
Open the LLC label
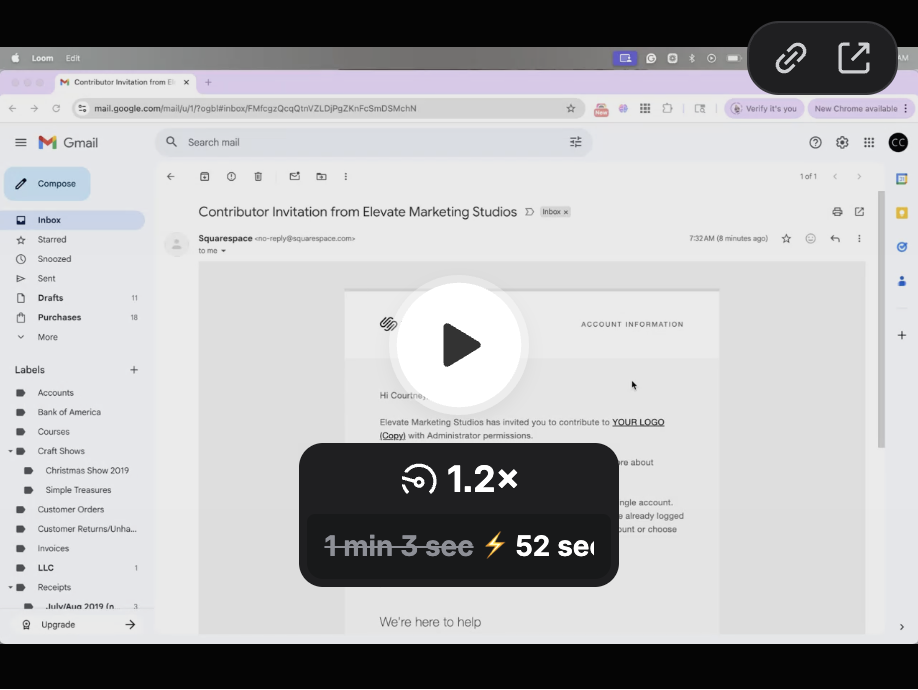pos(46,568)
